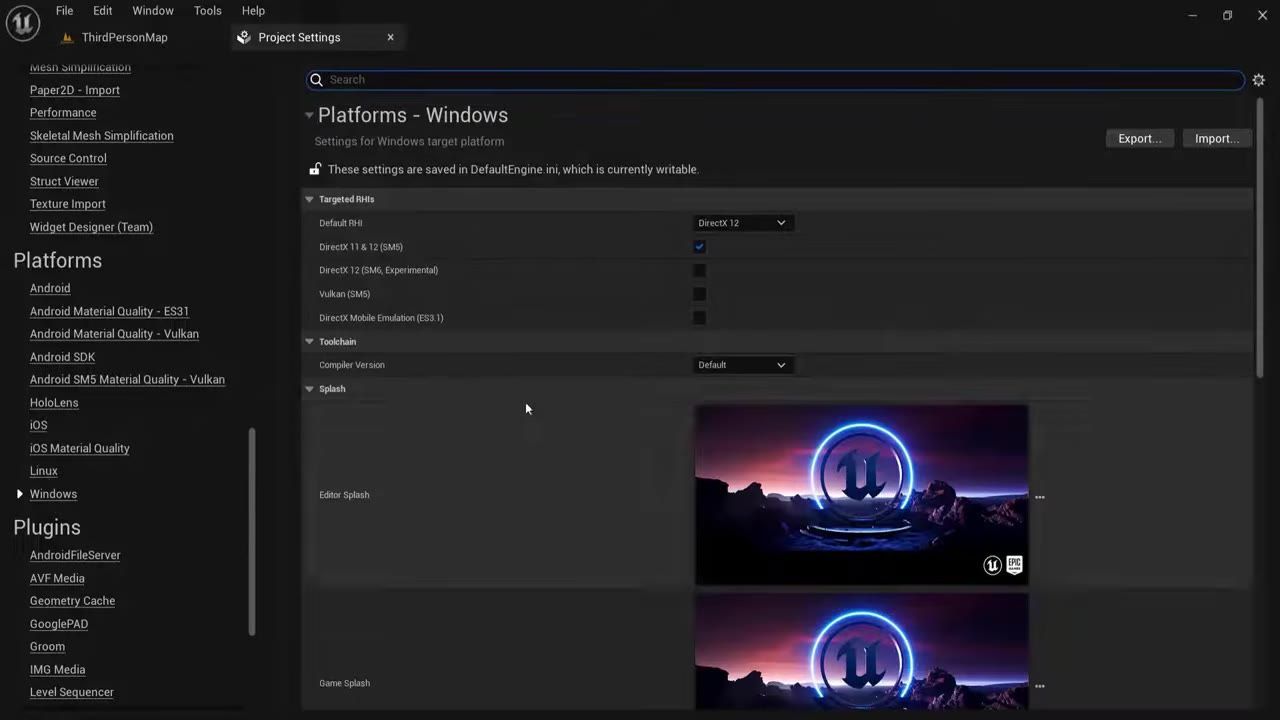Image resolution: width=1280 pixels, height=720 pixels.
Task: Collapse the Targeted RHIs section
Action: point(309,199)
